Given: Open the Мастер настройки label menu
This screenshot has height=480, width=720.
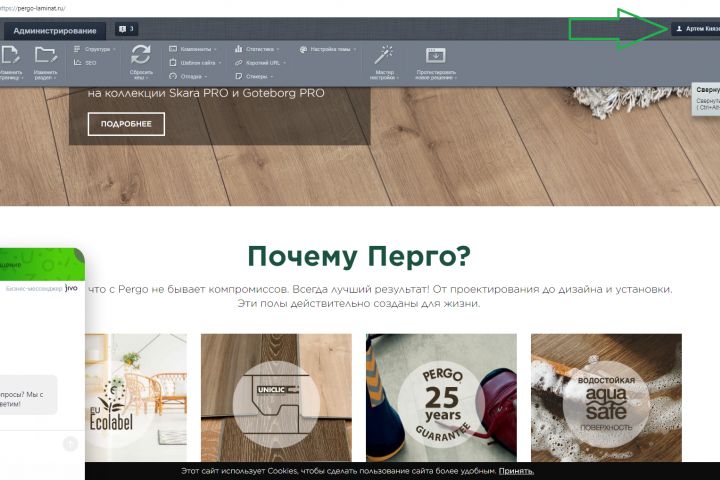Looking at the screenshot, I should [384, 75].
